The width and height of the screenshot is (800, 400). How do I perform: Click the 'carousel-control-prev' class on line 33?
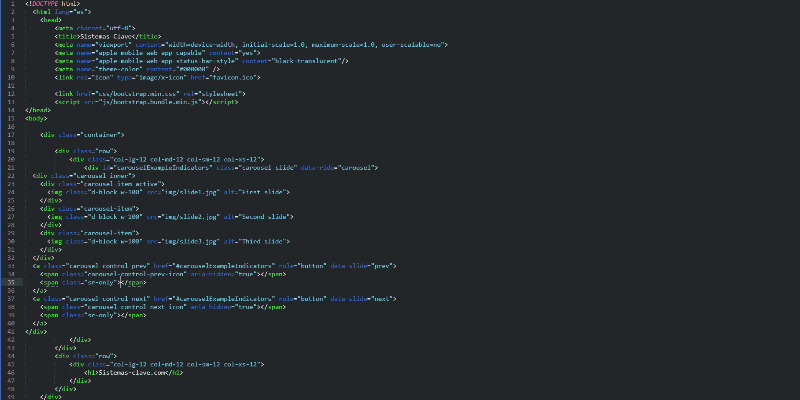(106, 266)
